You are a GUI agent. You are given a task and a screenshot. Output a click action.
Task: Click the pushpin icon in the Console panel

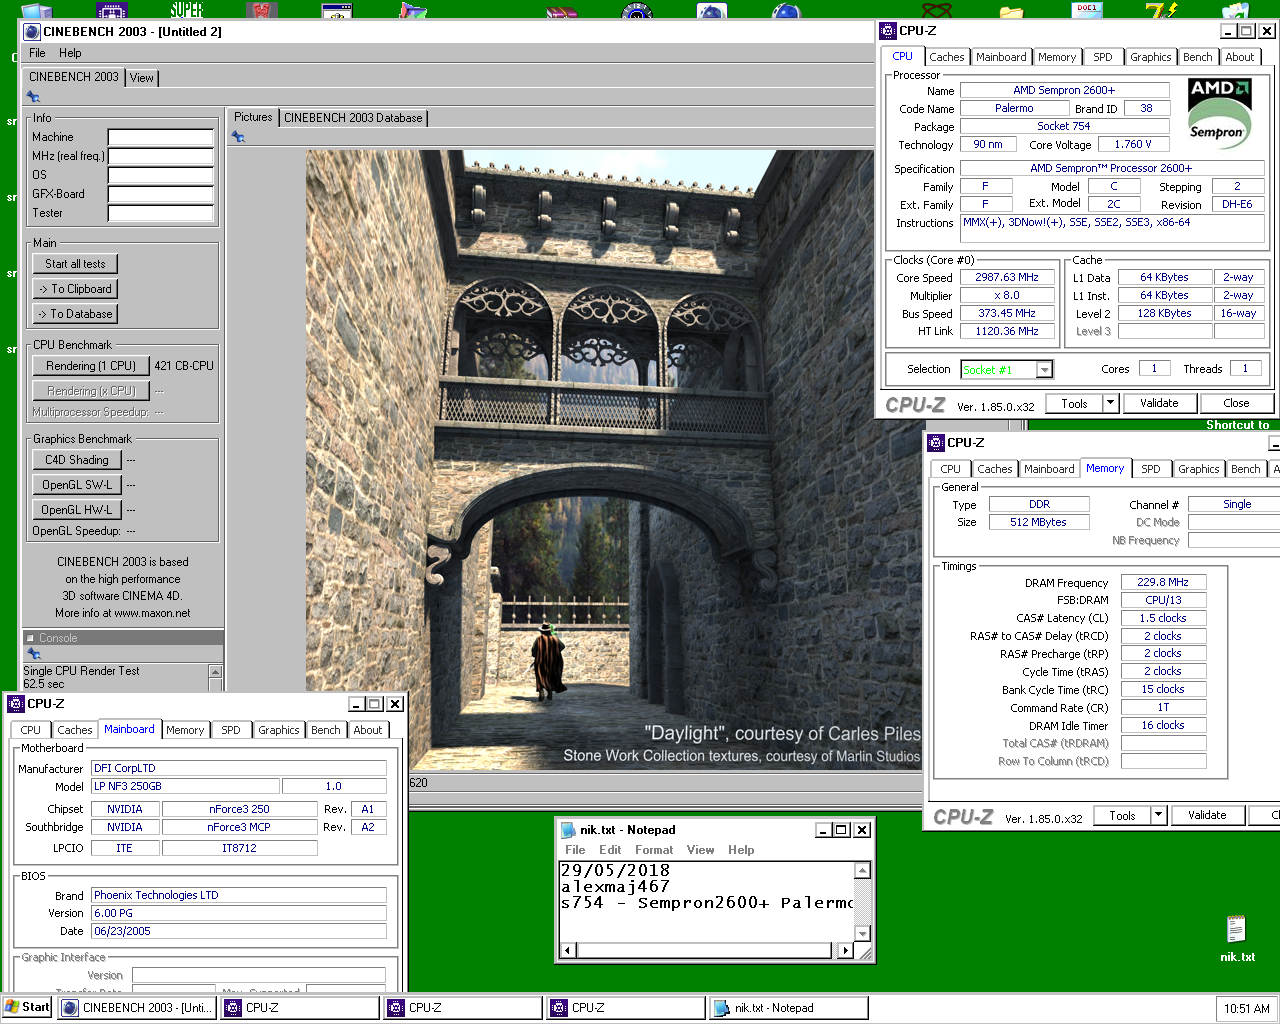(x=33, y=654)
